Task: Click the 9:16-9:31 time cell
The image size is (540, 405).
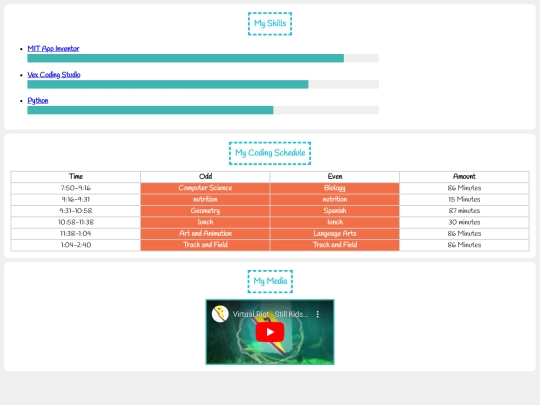Action: [76, 199]
